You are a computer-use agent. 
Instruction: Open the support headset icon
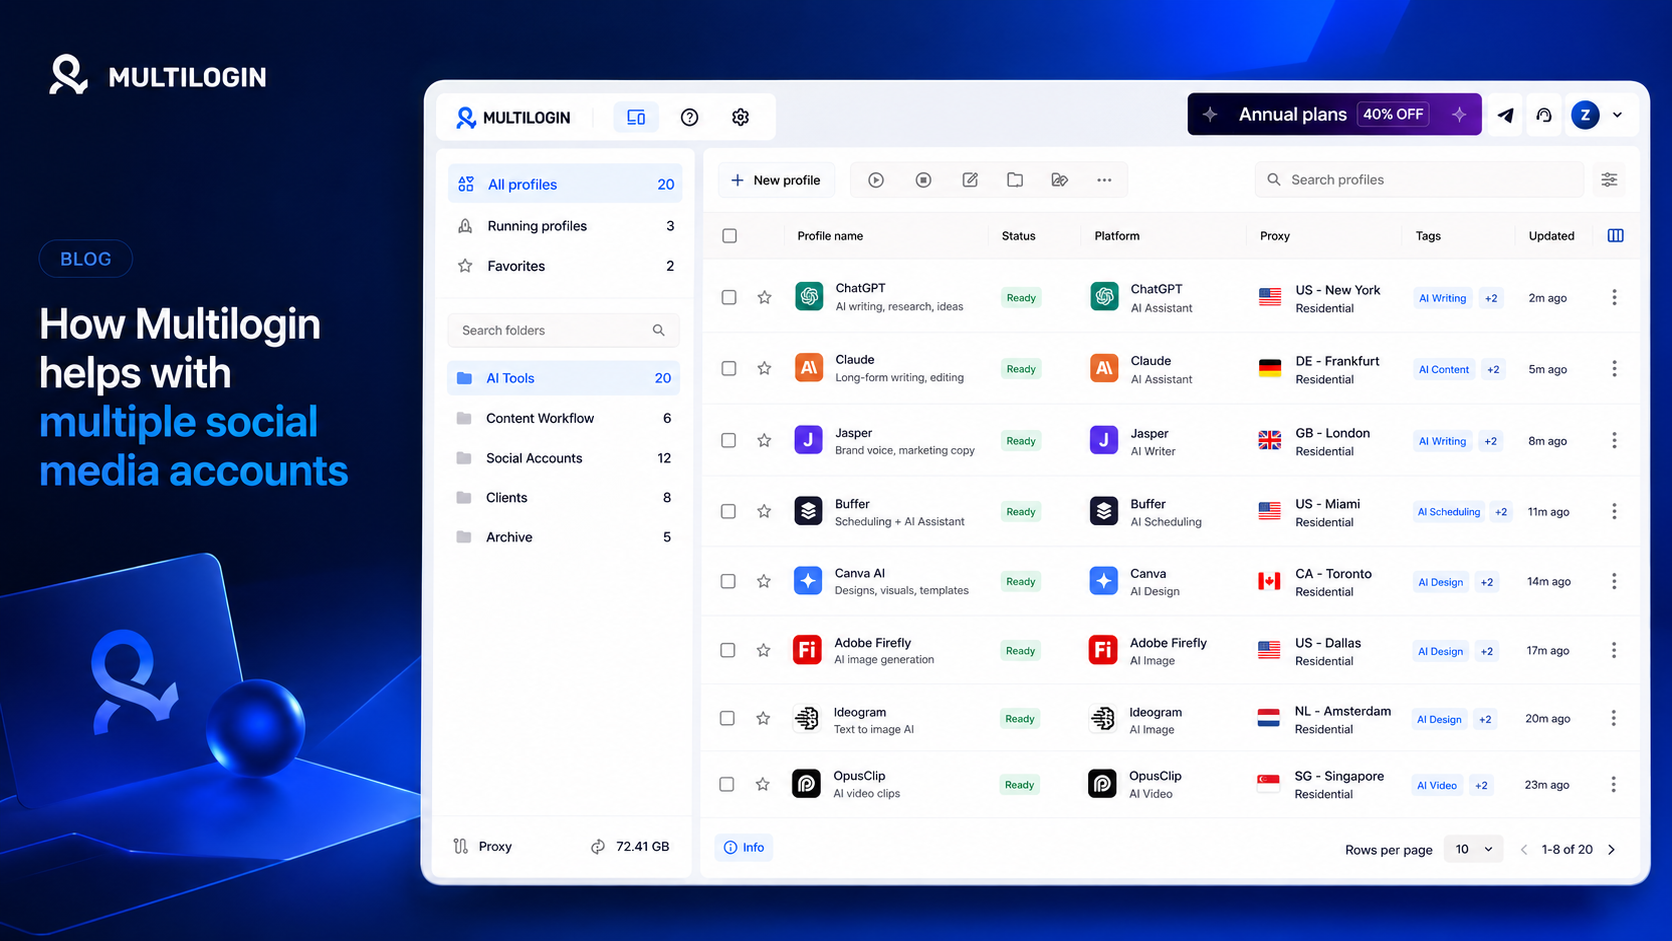coord(1544,115)
